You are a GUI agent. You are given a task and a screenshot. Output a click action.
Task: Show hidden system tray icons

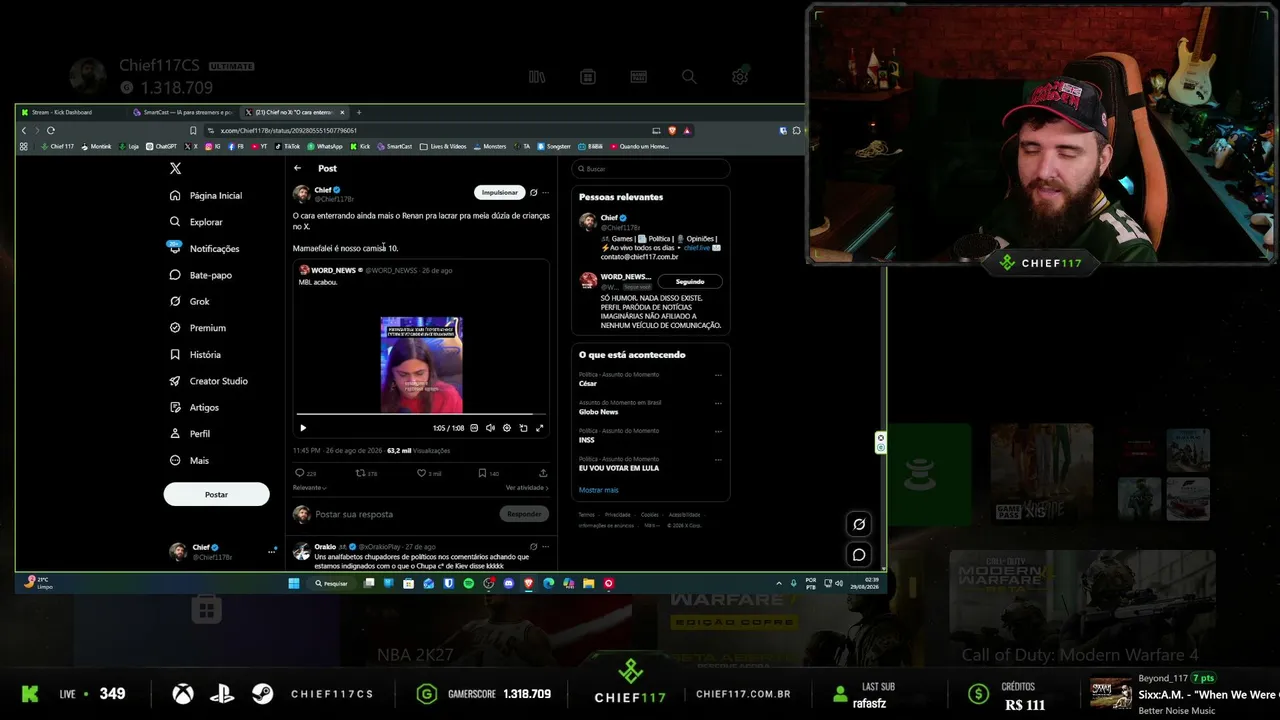pyautogui.click(x=779, y=583)
